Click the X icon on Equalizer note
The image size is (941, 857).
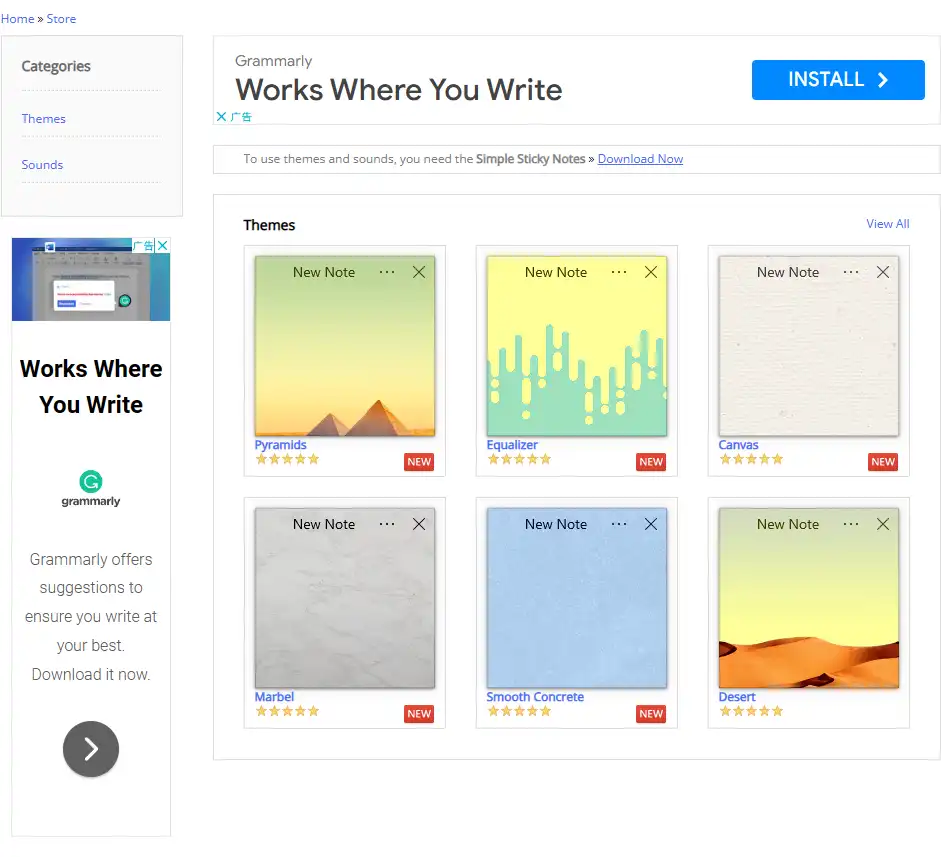point(651,272)
